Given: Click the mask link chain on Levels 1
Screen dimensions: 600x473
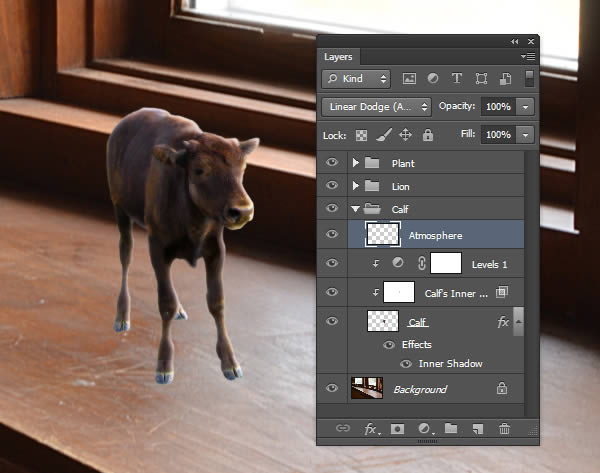Looking at the screenshot, I should click(x=421, y=263).
